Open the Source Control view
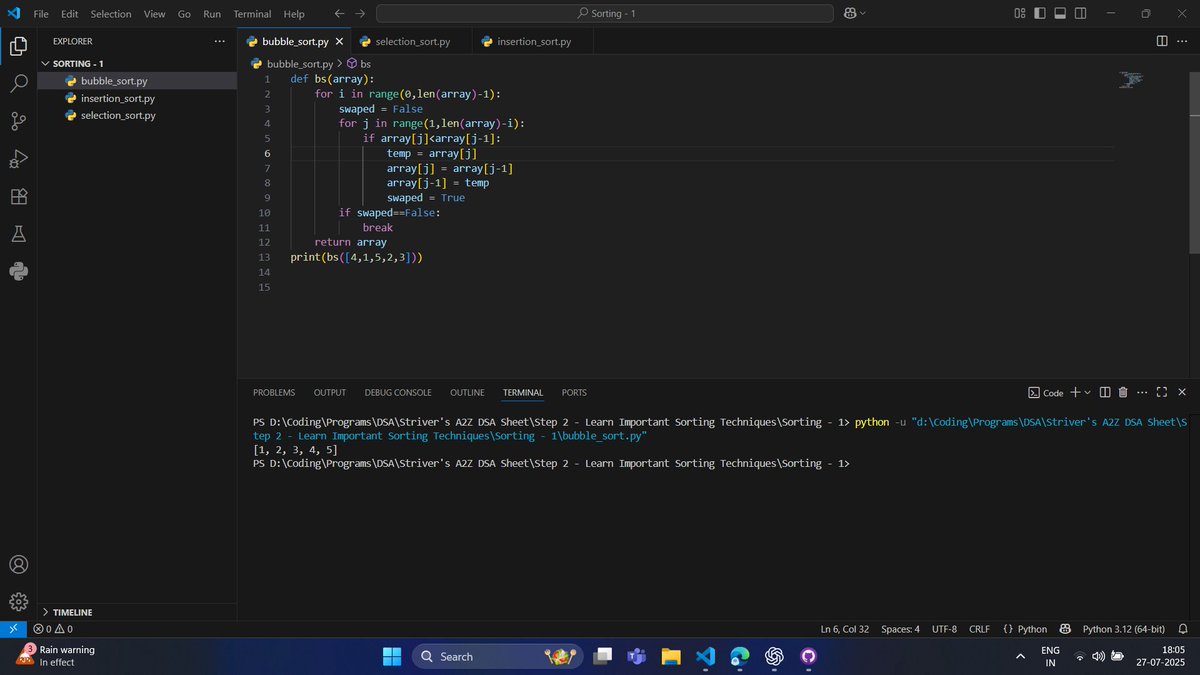1200x675 pixels. (18, 121)
